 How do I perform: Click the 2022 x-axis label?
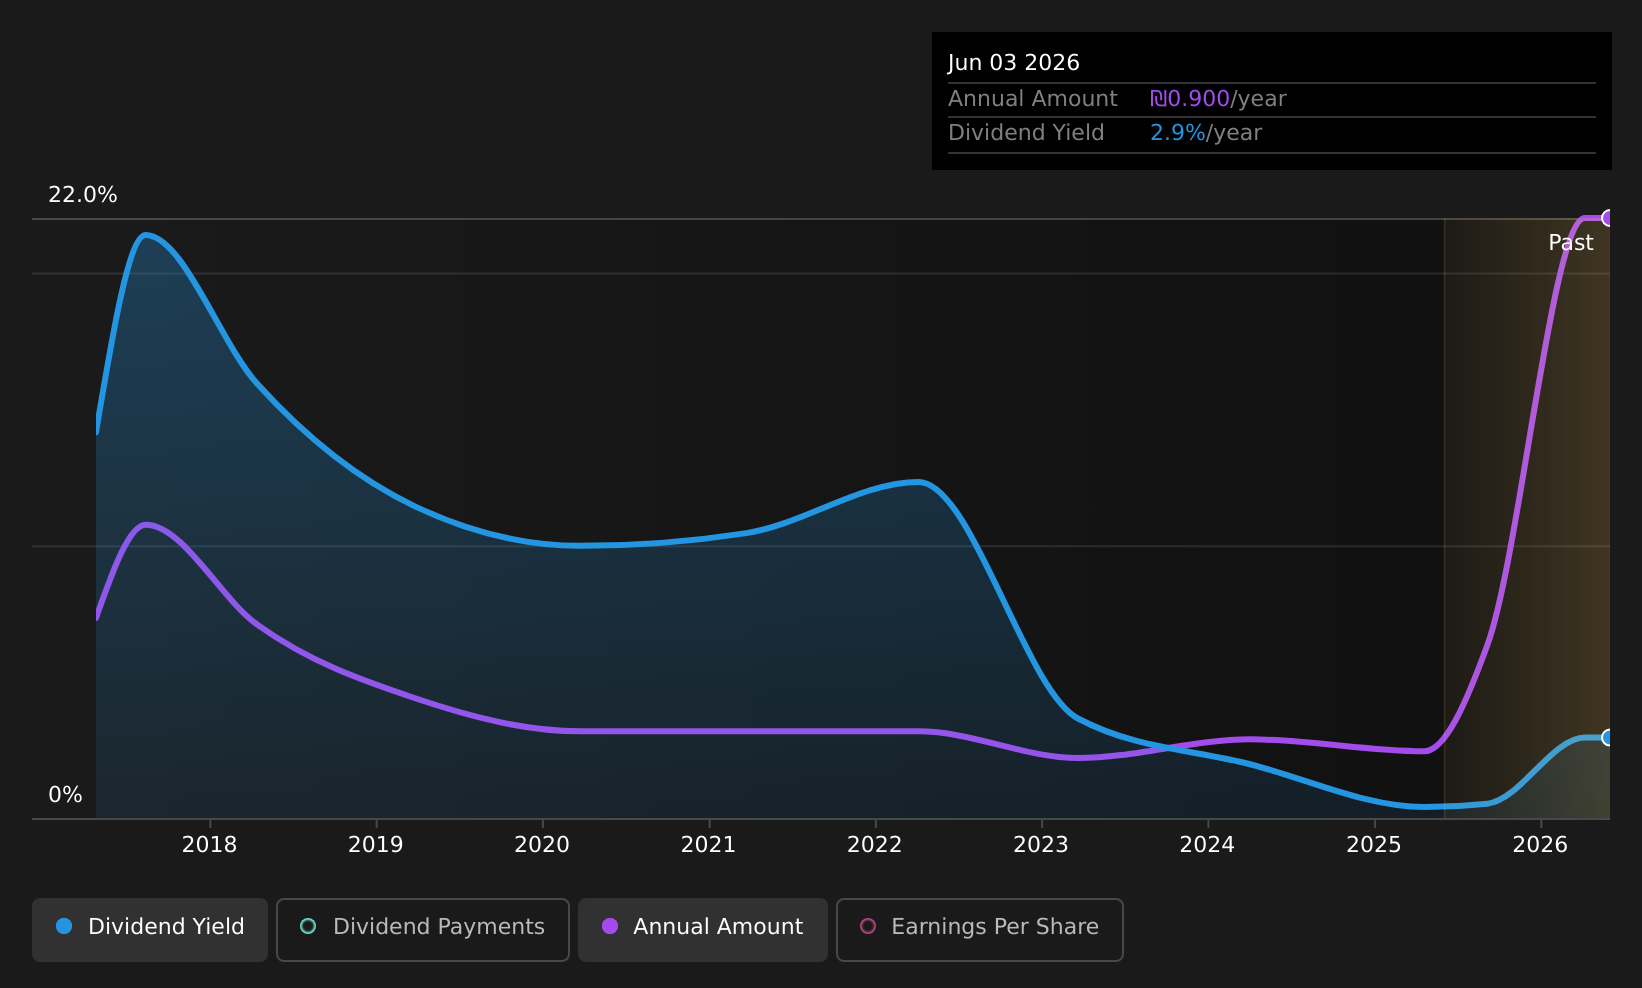tap(875, 845)
